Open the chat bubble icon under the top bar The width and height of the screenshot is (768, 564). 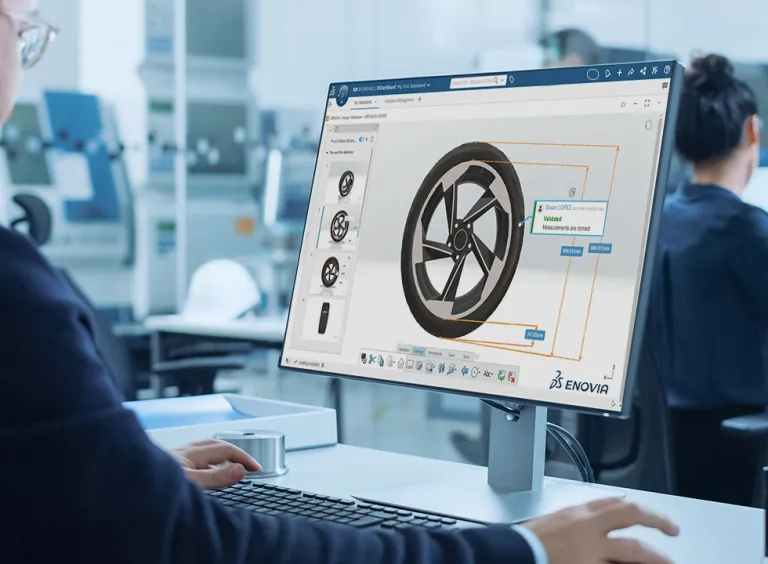[665, 86]
